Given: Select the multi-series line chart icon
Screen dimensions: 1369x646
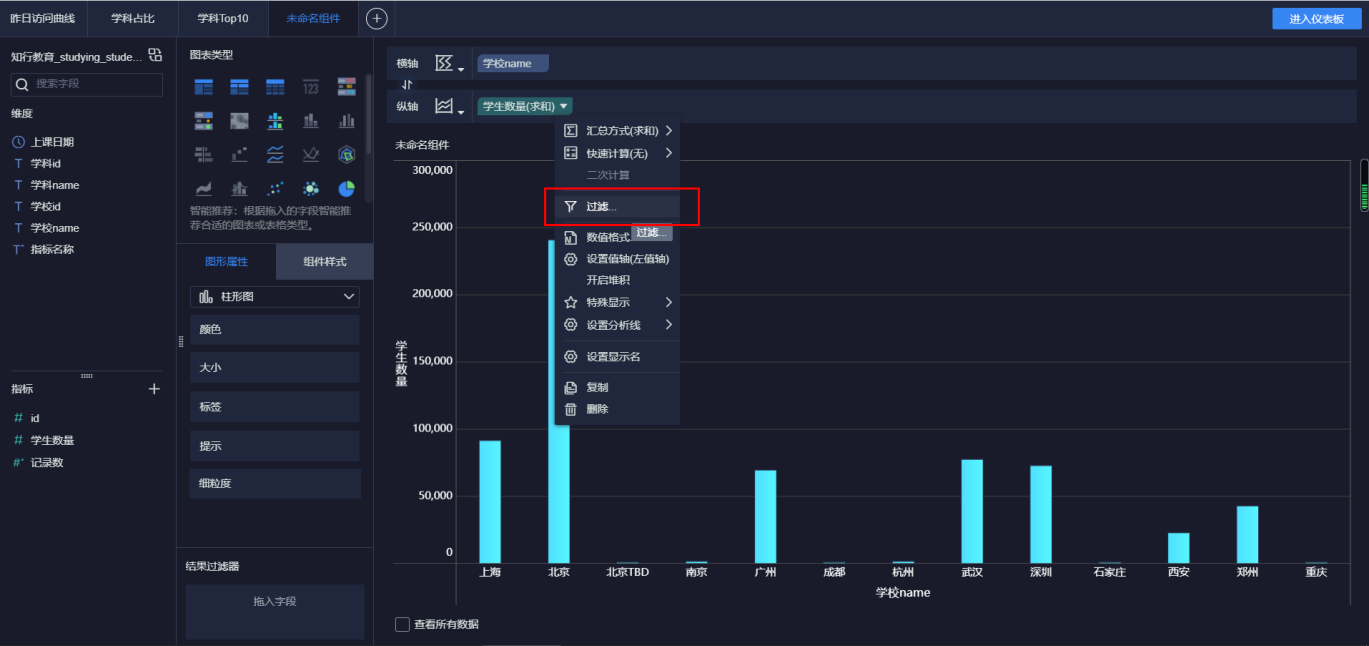Looking at the screenshot, I should pos(275,154).
